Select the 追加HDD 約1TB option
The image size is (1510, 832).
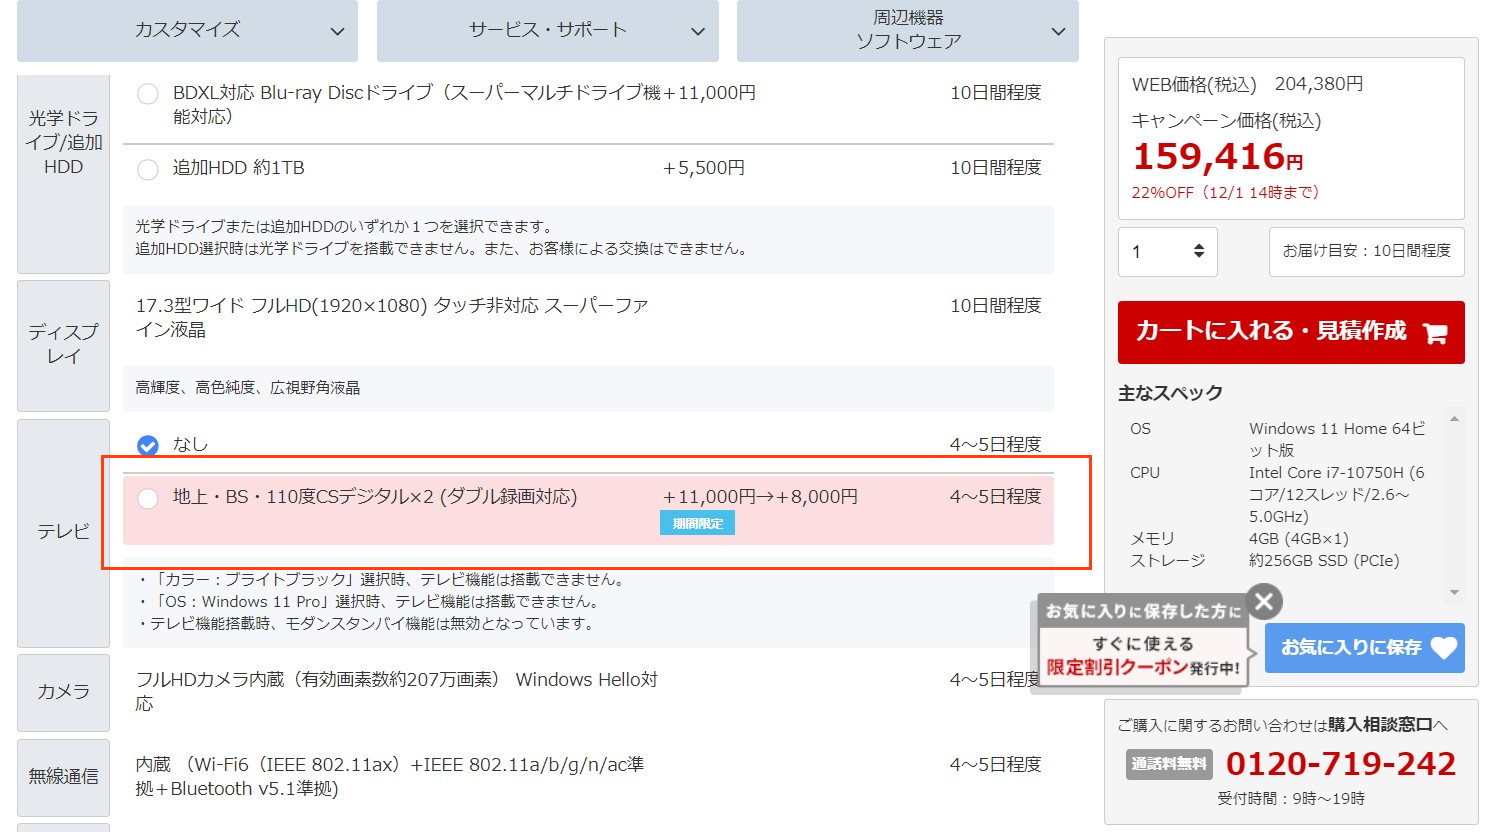click(148, 169)
